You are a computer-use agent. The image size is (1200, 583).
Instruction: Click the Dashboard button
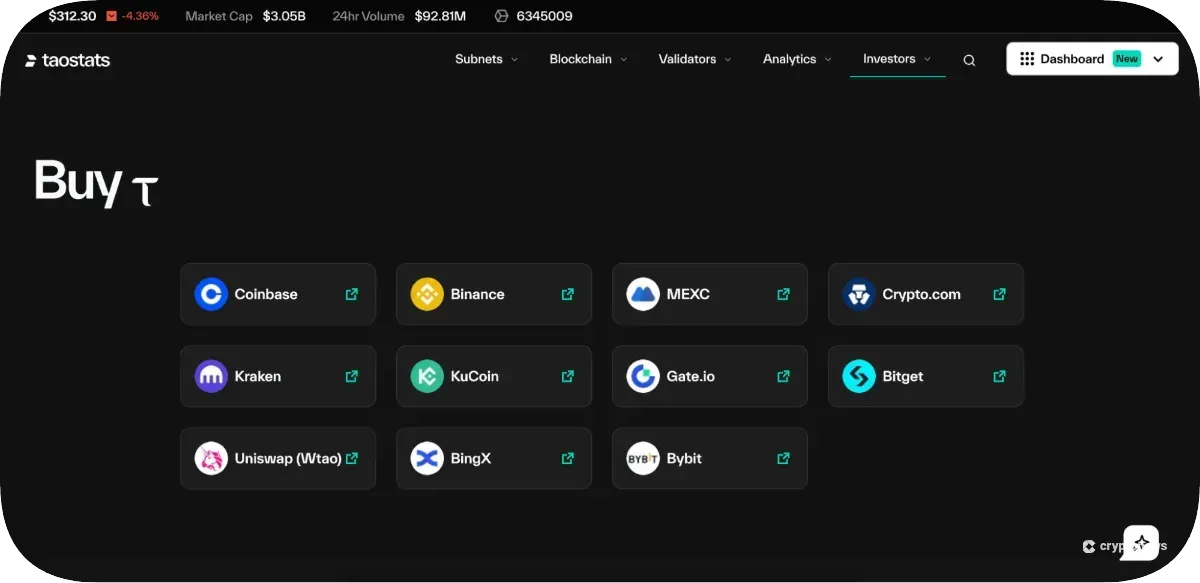coord(1070,59)
